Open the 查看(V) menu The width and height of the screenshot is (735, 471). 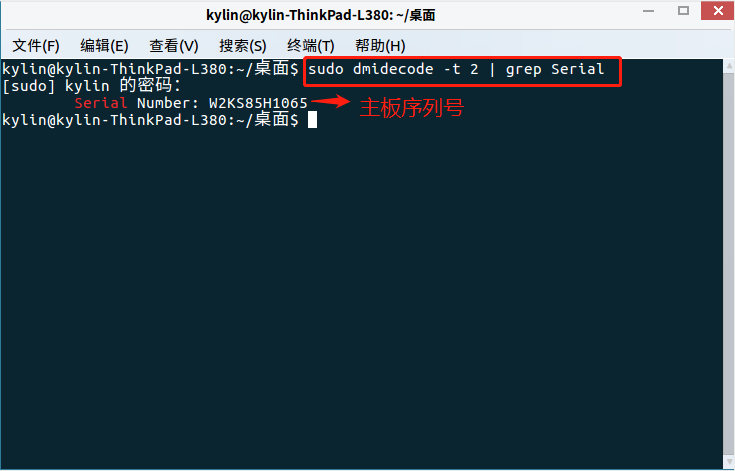click(x=173, y=45)
